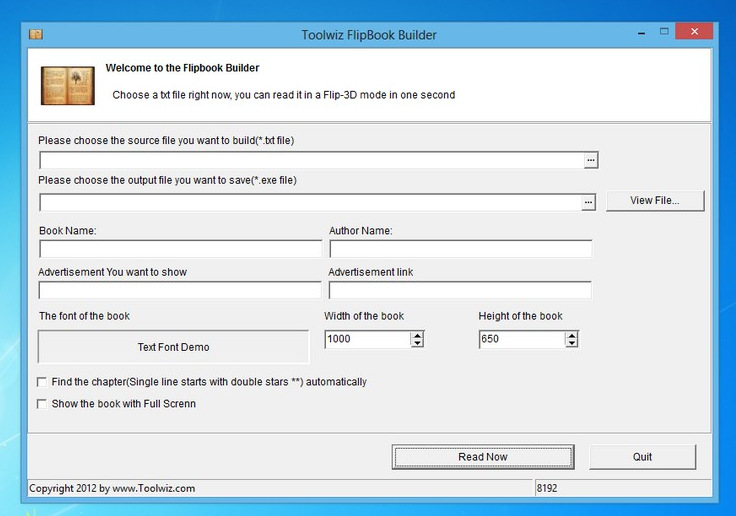Open the Text Font Demo font picker

(174, 347)
